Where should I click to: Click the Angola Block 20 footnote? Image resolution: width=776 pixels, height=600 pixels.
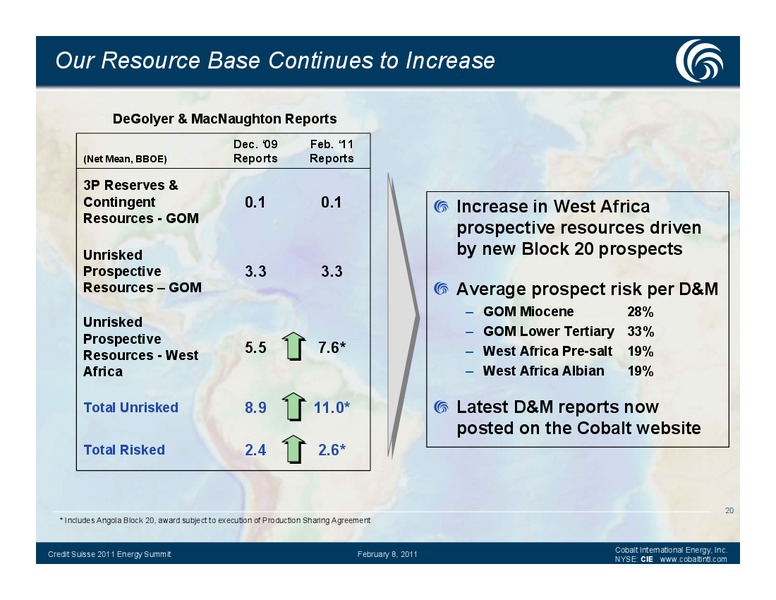(215, 520)
